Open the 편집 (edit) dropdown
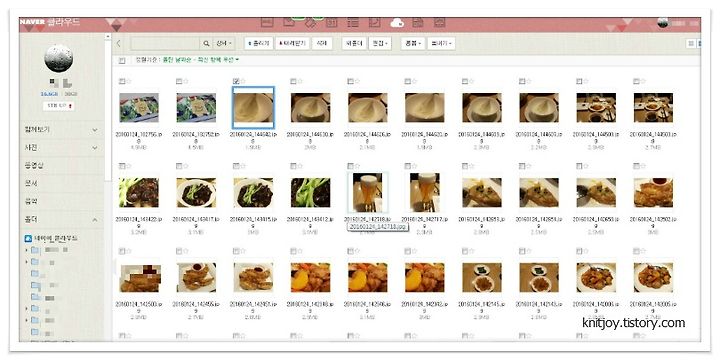Image resolution: width=720 pixels, height=360 pixels. tap(380, 44)
